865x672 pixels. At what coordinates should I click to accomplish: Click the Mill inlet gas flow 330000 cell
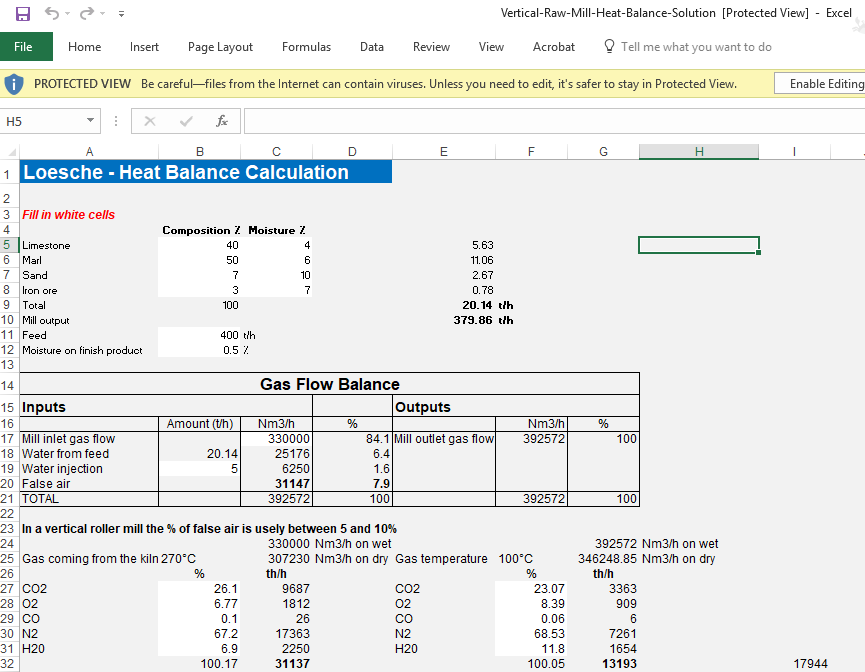(276, 439)
